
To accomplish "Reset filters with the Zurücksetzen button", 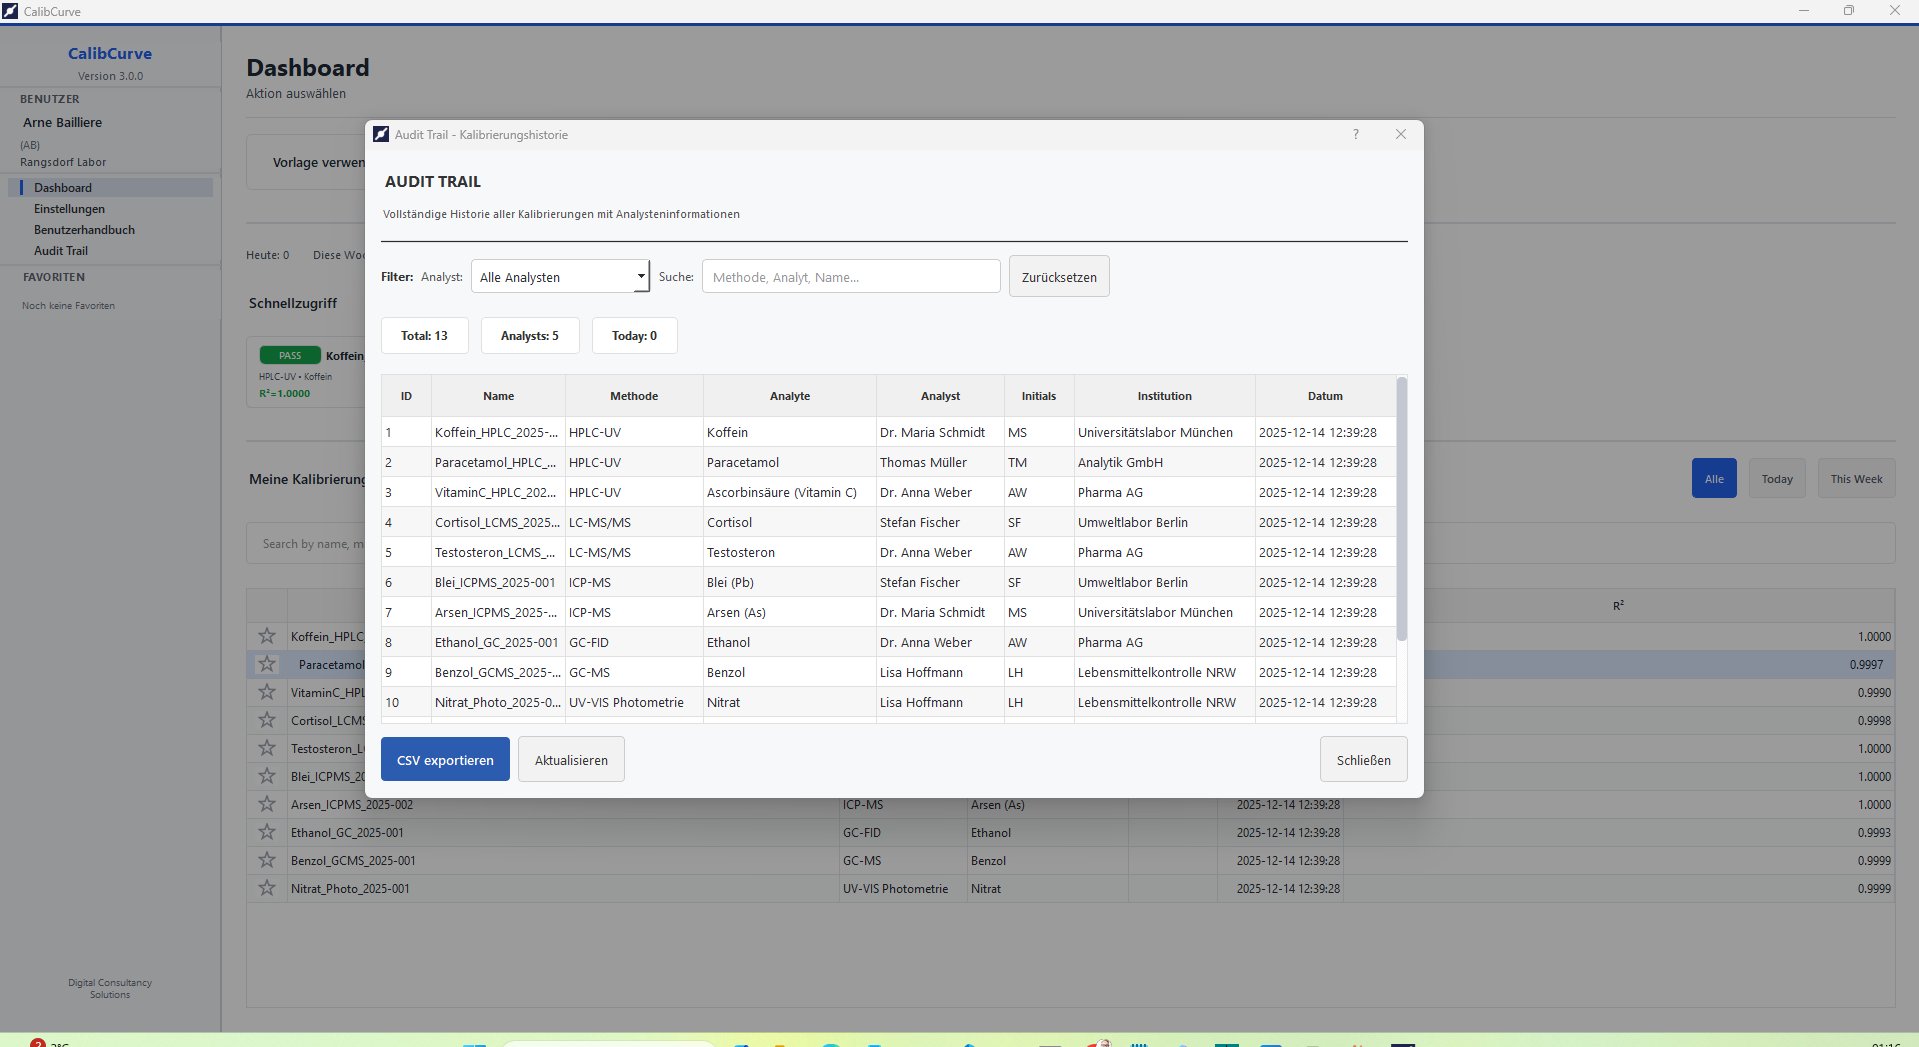I will [x=1058, y=276].
